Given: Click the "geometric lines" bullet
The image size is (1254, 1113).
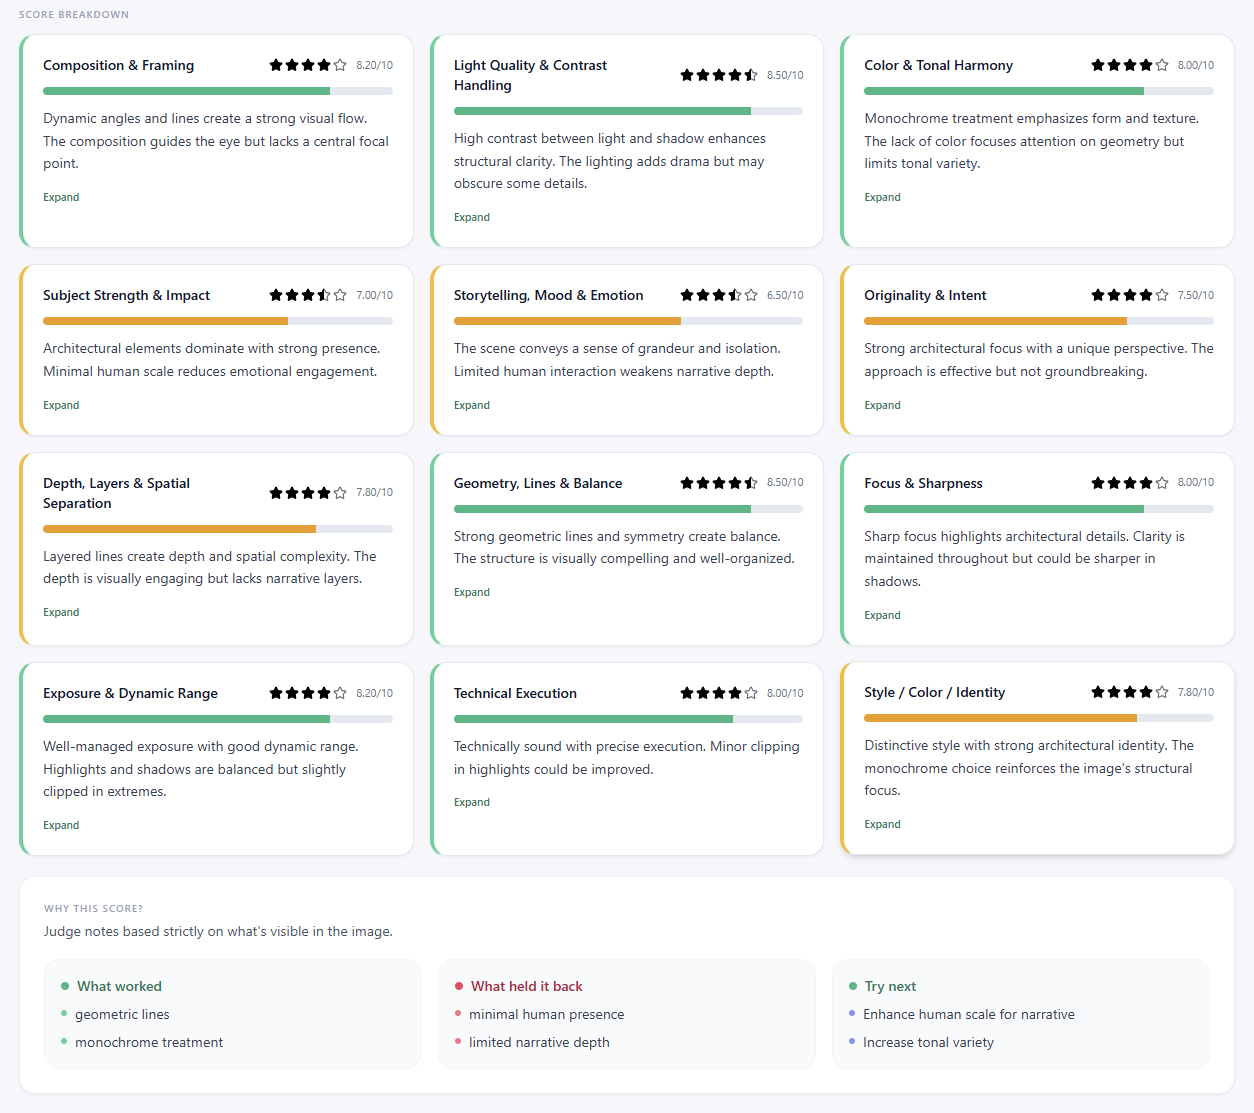Looking at the screenshot, I should (x=122, y=1014).
